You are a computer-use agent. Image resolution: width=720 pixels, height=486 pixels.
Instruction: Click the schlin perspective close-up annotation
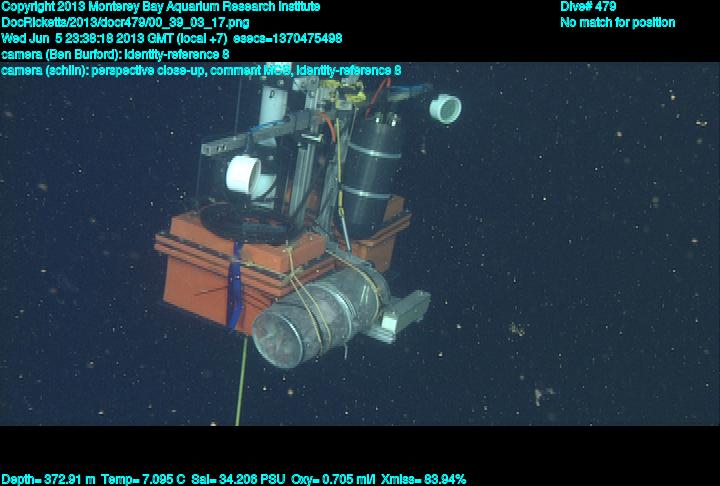tap(200, 70)
